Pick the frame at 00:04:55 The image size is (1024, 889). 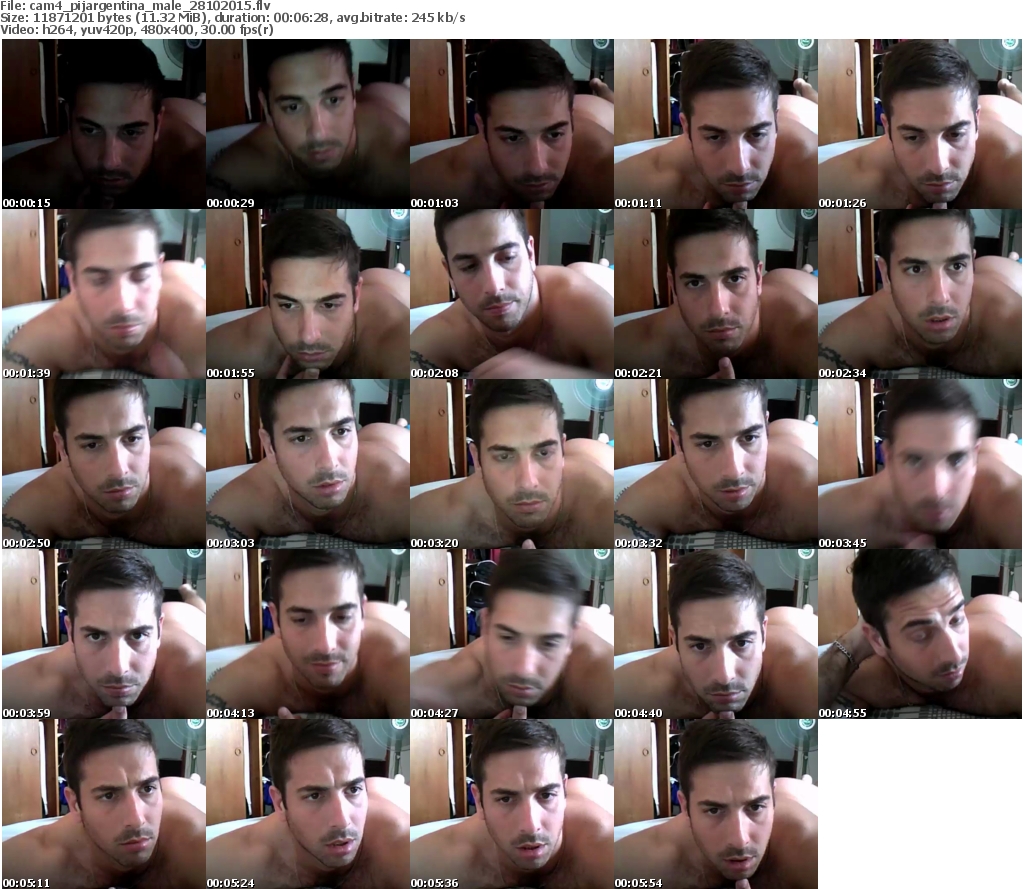pos(920,634)
